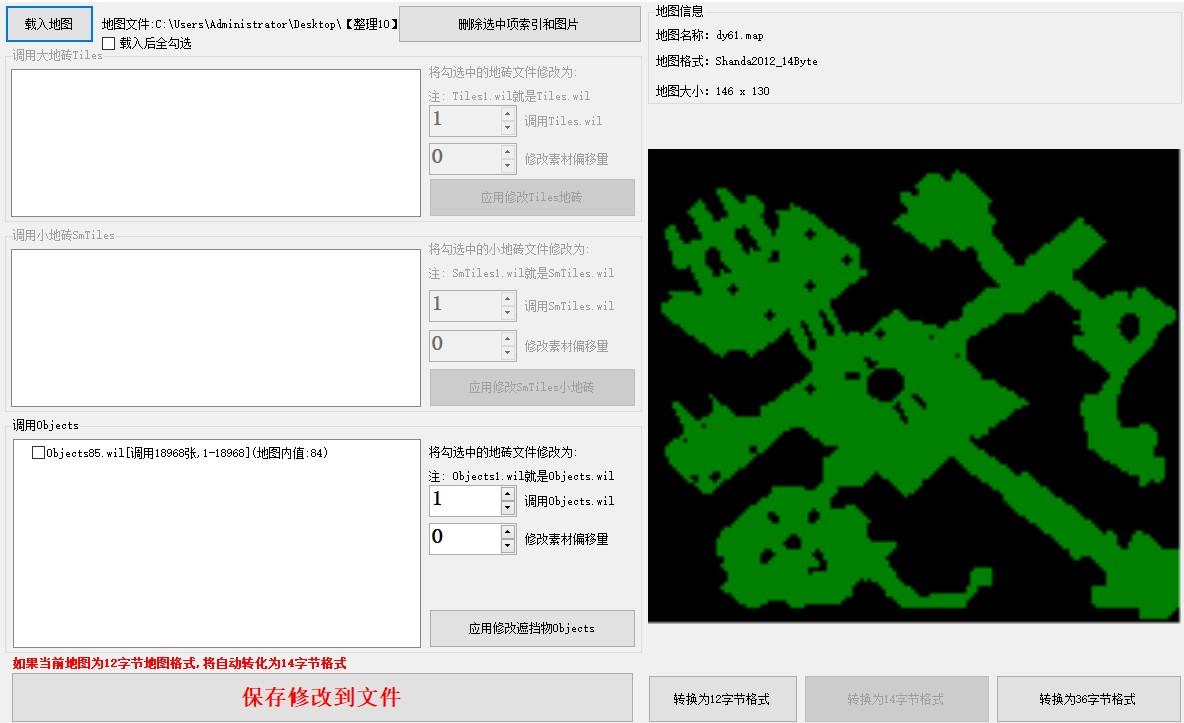The image size is (1184, 723).
Task: Click the 载入地图 load map button
Action: pos(49,24)
